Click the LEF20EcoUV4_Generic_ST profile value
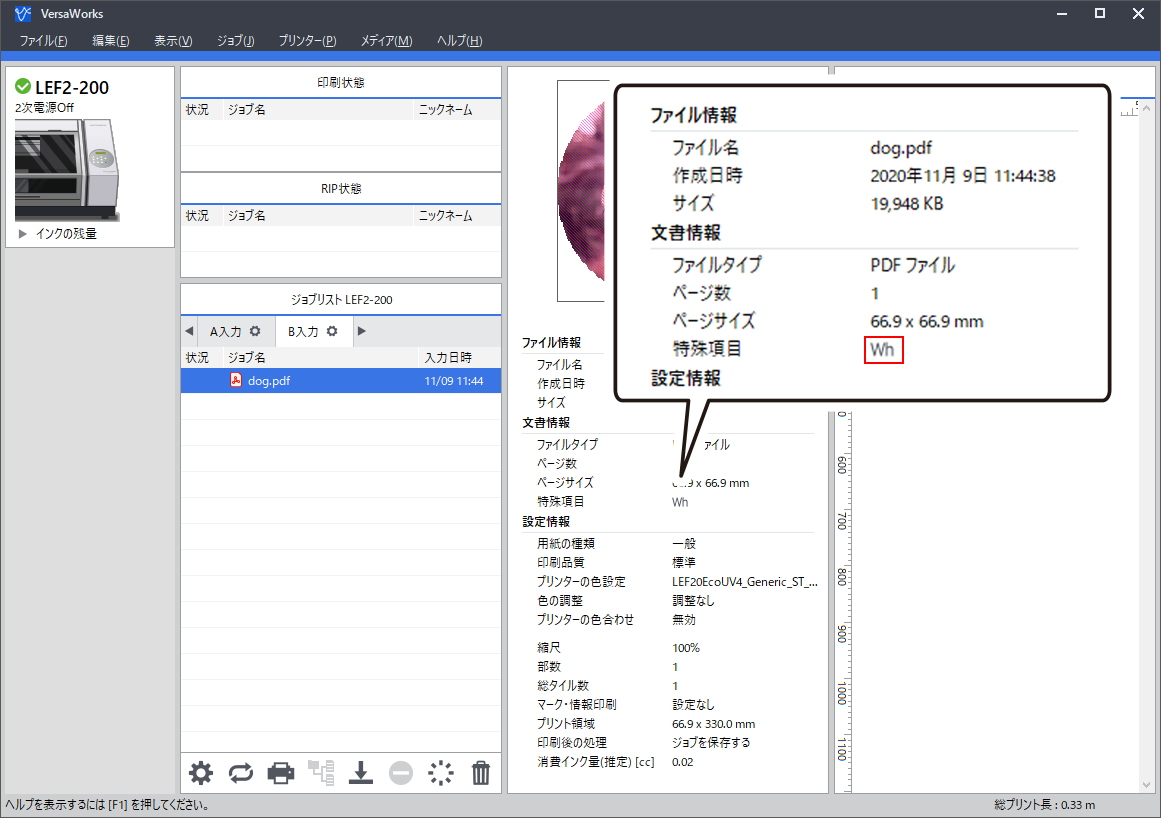 coord(745,582)
